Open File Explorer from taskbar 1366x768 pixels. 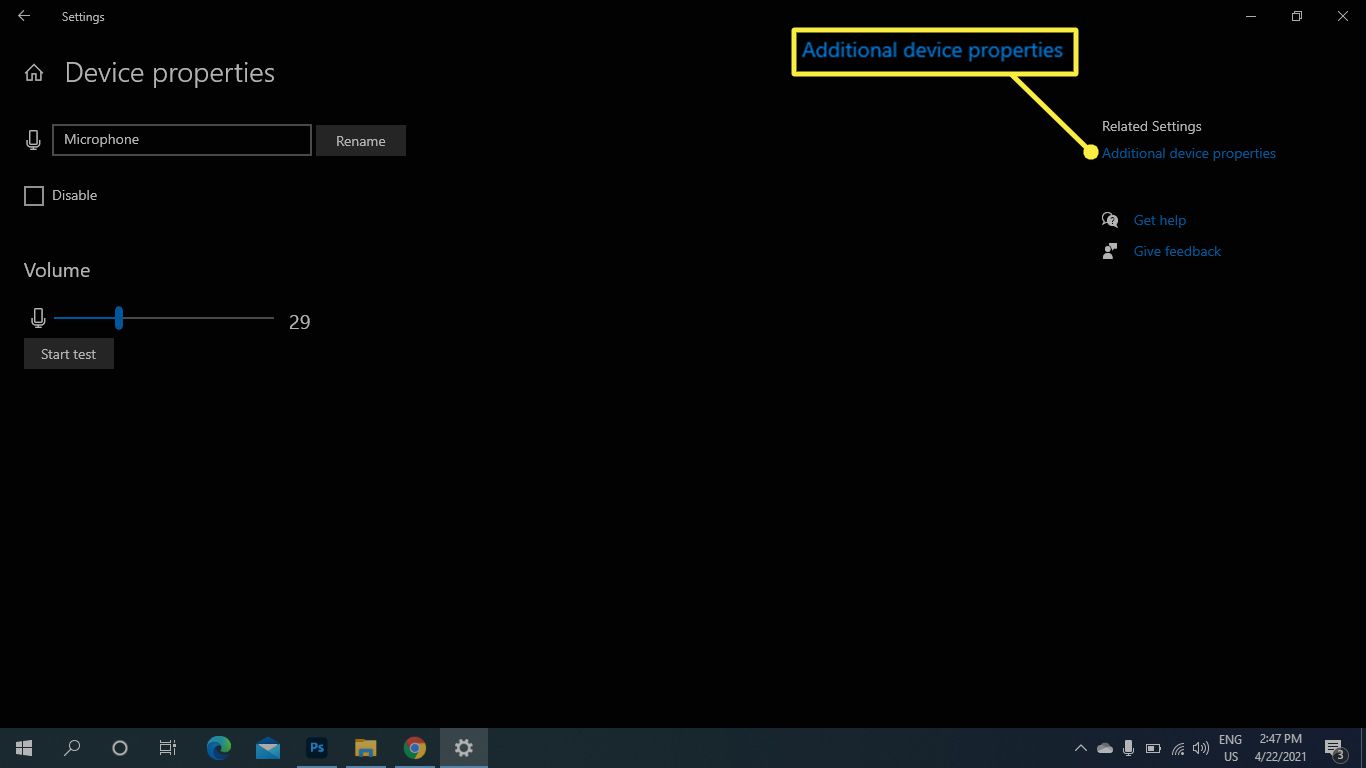pyautogui.click(x=366, y=748)
